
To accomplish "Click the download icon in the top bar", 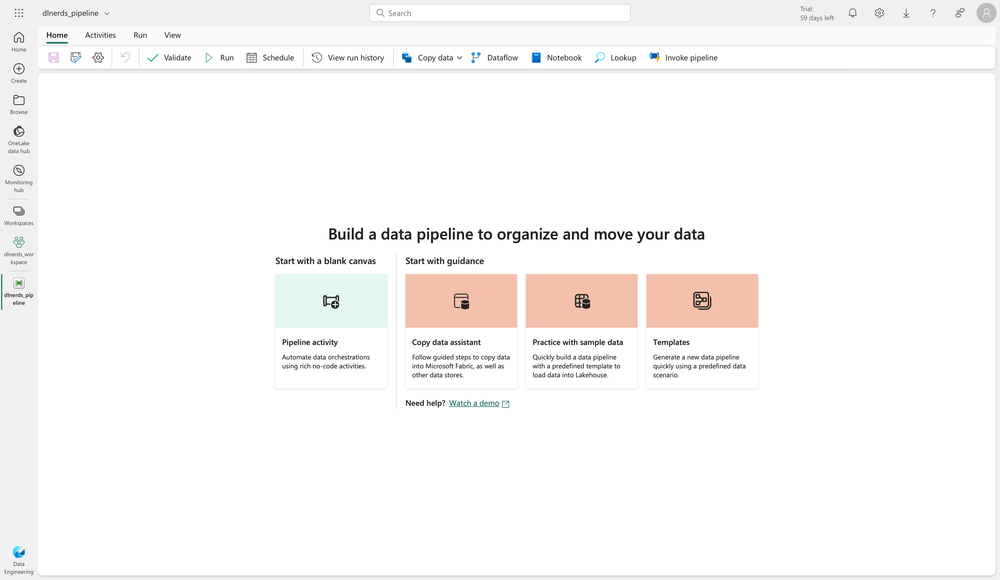I will click(x=906, y=13).
